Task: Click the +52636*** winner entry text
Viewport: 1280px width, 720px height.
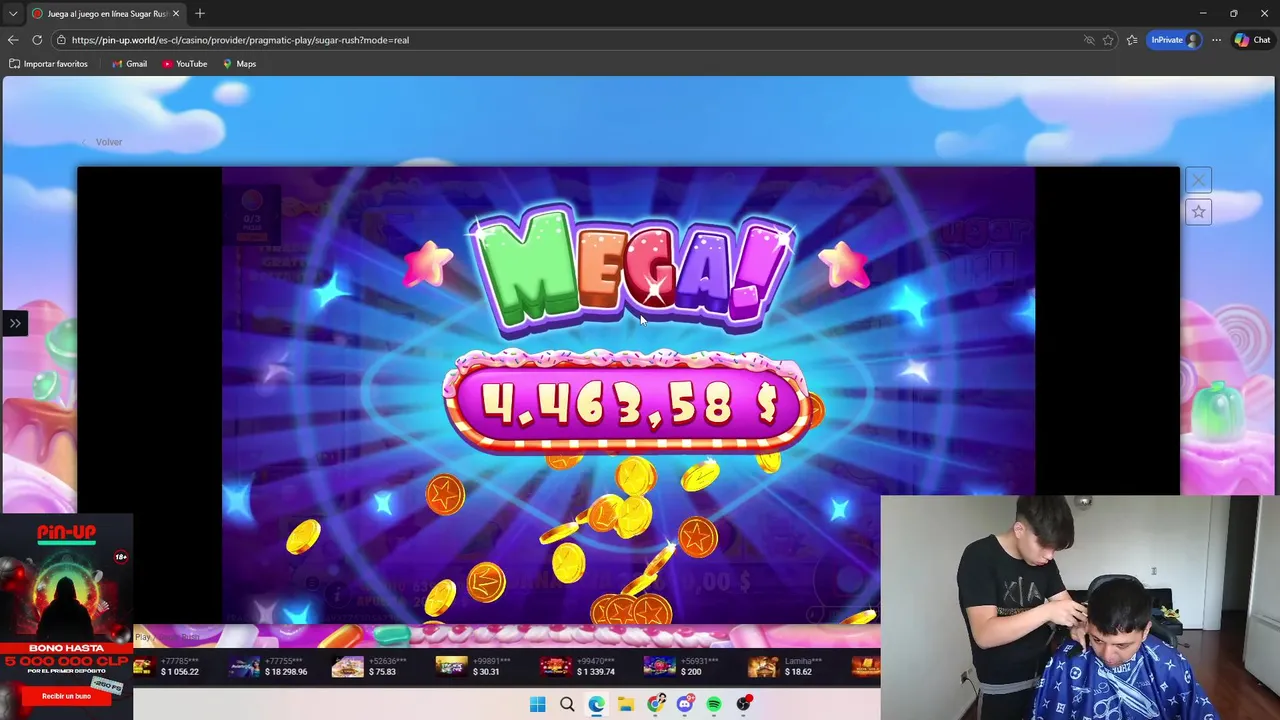Action: [x=388, y=661]
